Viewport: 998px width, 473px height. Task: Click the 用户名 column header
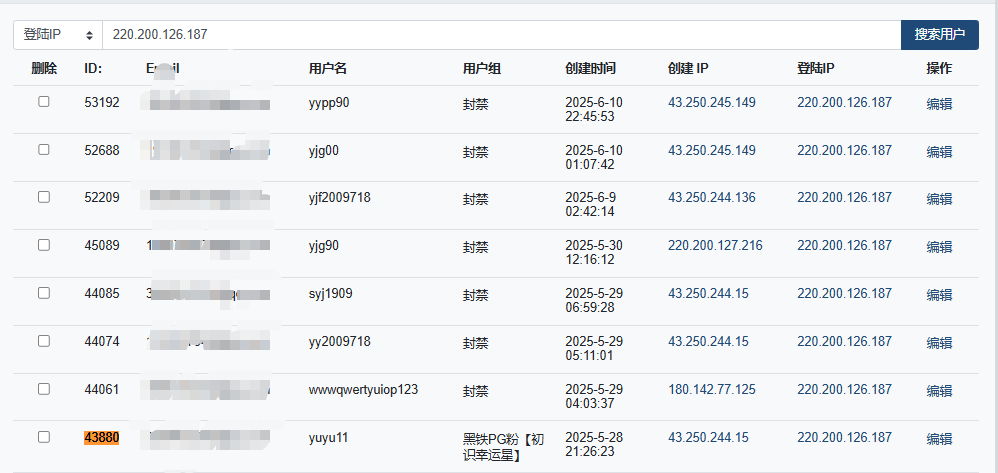coord(328,69)
